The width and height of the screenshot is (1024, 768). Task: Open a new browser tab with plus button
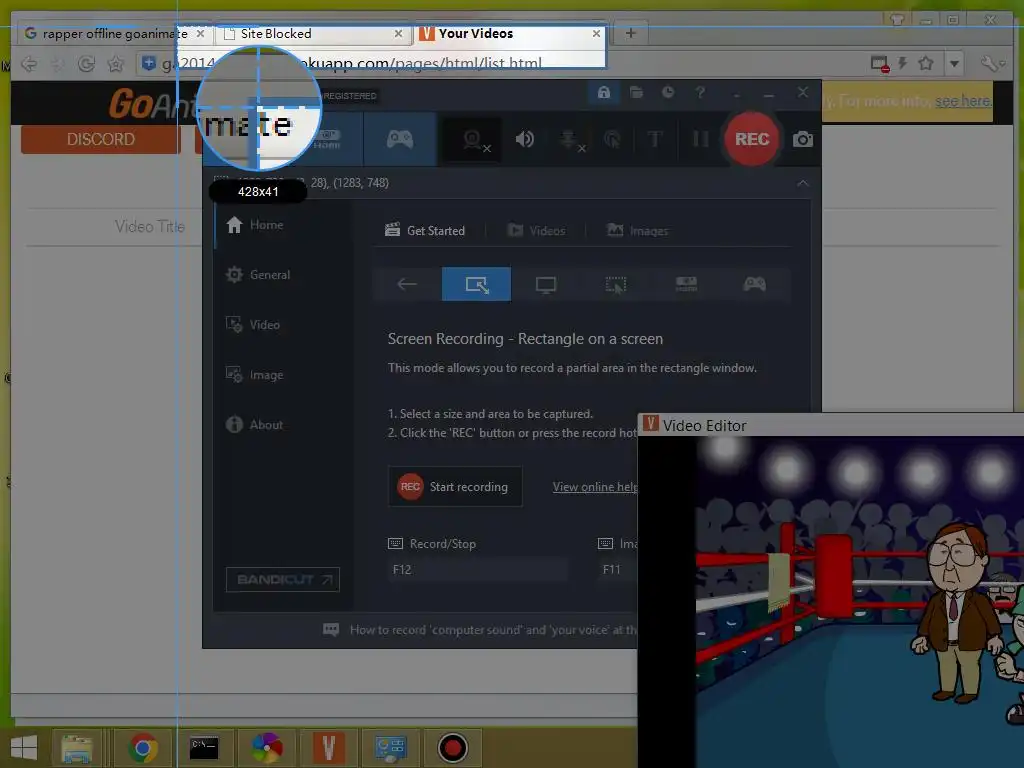click(630, 33)
